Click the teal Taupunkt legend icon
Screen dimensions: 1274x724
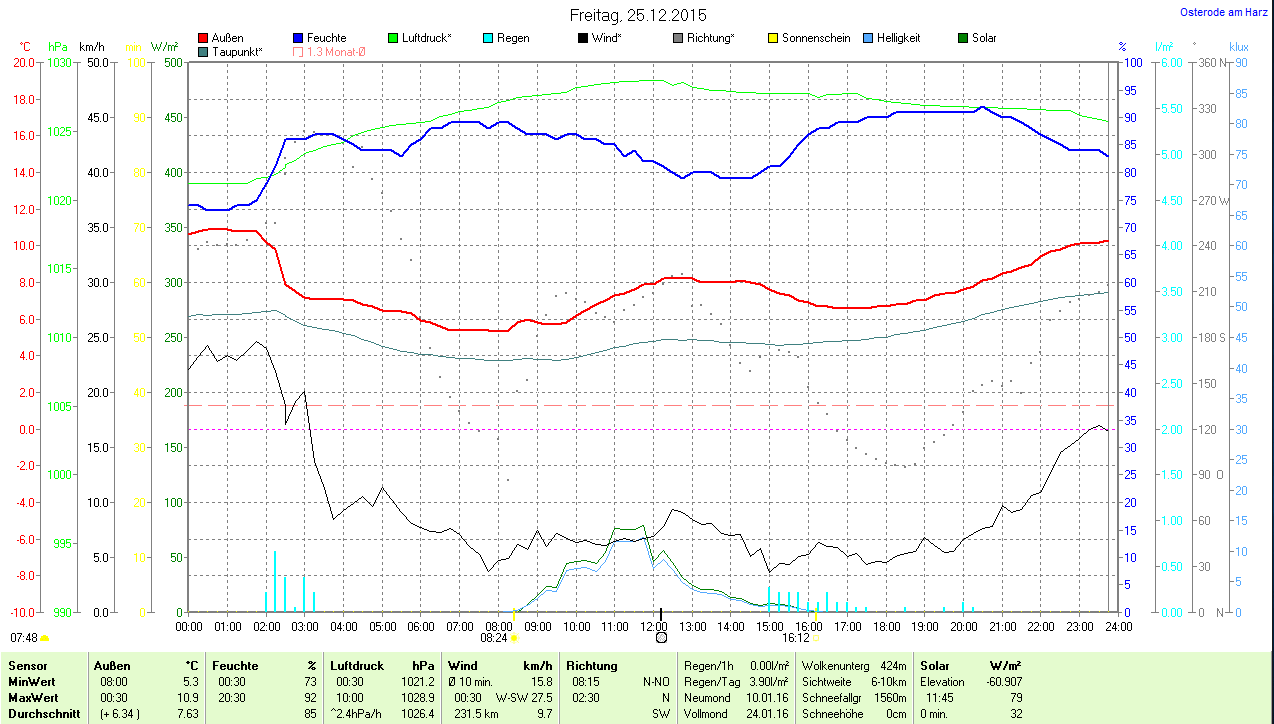pyautogui.click(x=204, y=51)
